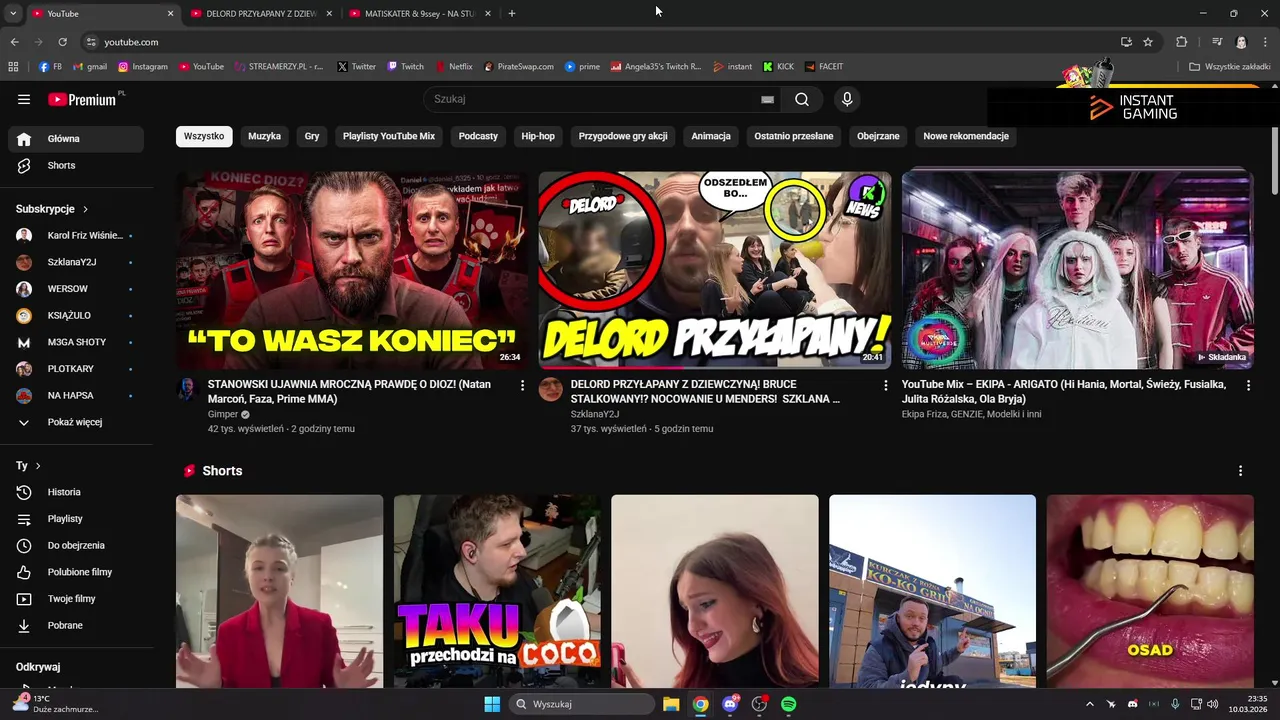Viewport: 1280px width, 720px height.
Task: Switch to the MATISKATER & 9ssey tab
Action: pos(420,14)
